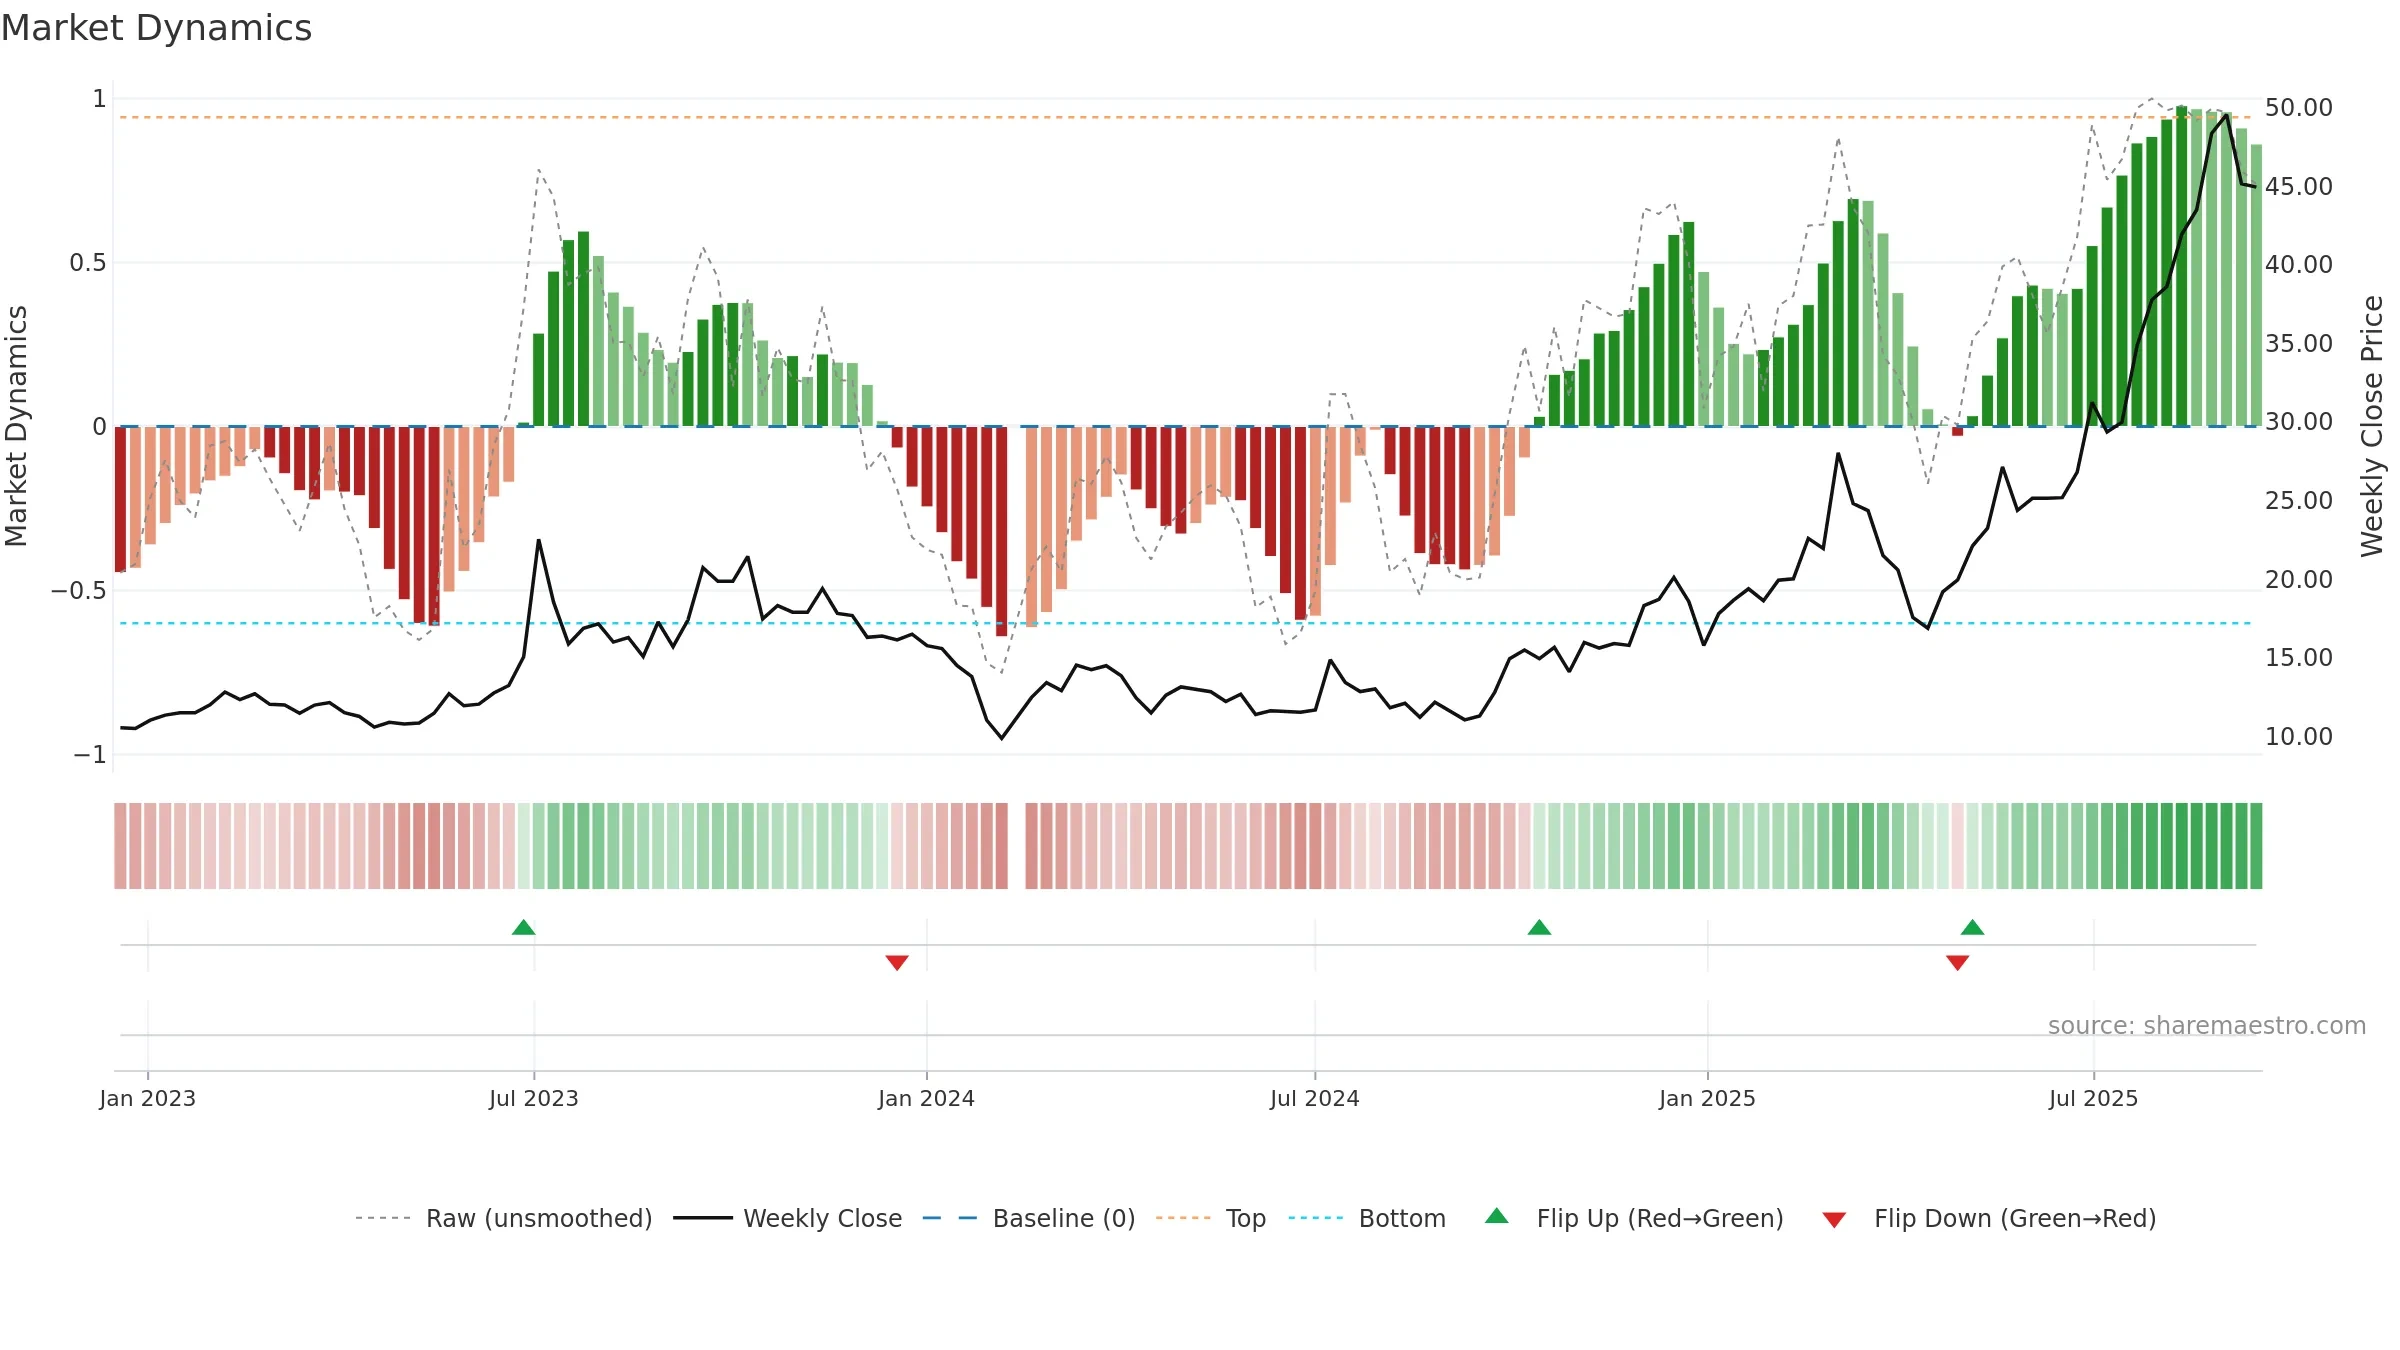
Task: Click the 0.5 left axis value
Action: (88, 263)
